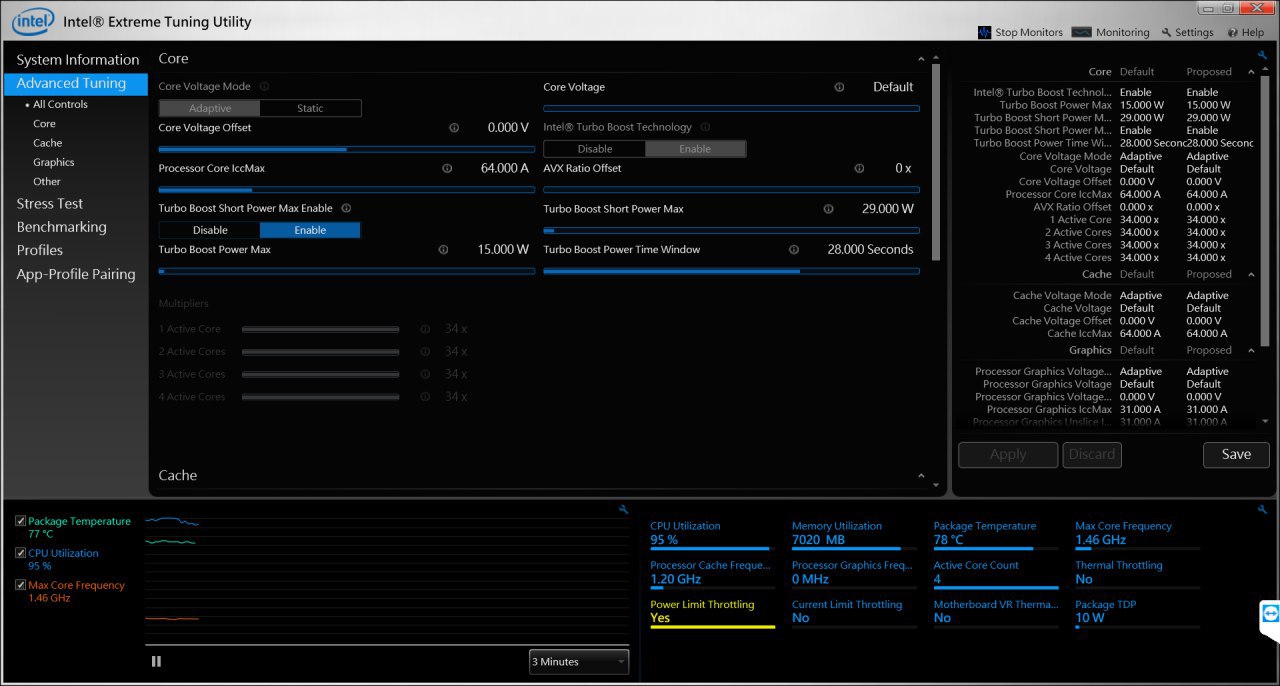Select Static core voltage mode
This screenshot has width=1280, height=686.
tap(310, 108)
